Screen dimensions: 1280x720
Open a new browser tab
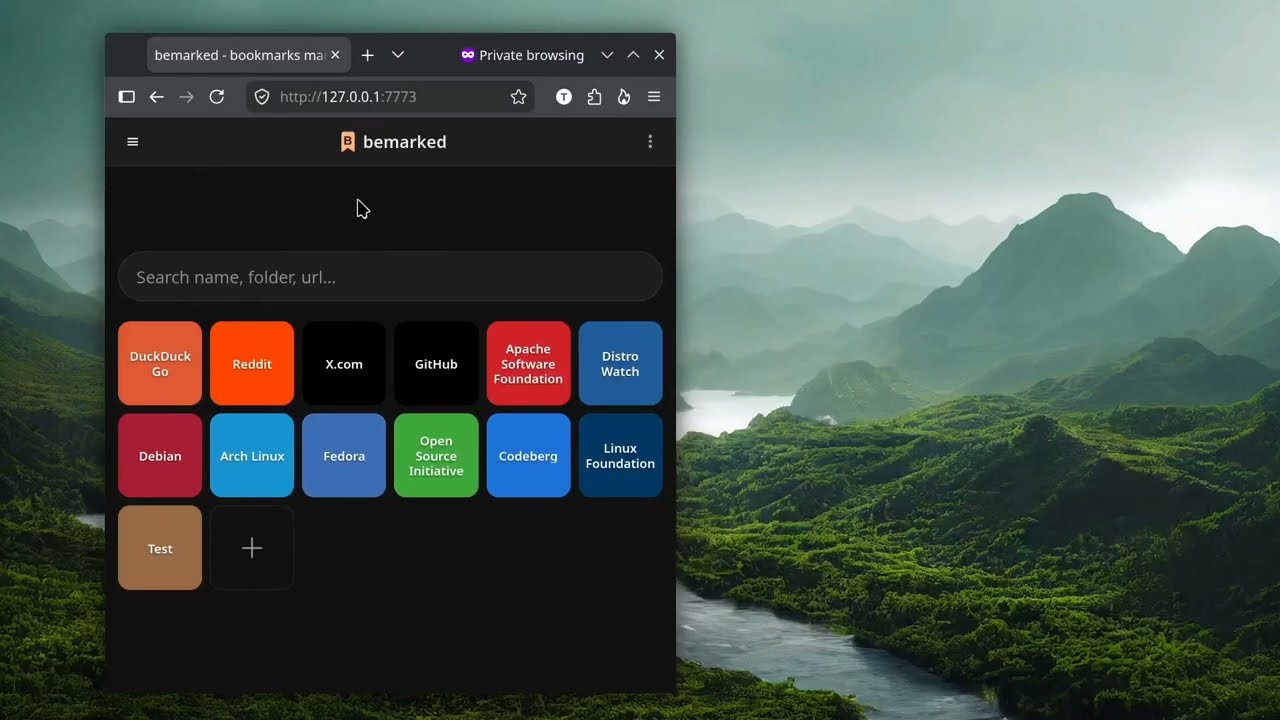coord(367,55)
